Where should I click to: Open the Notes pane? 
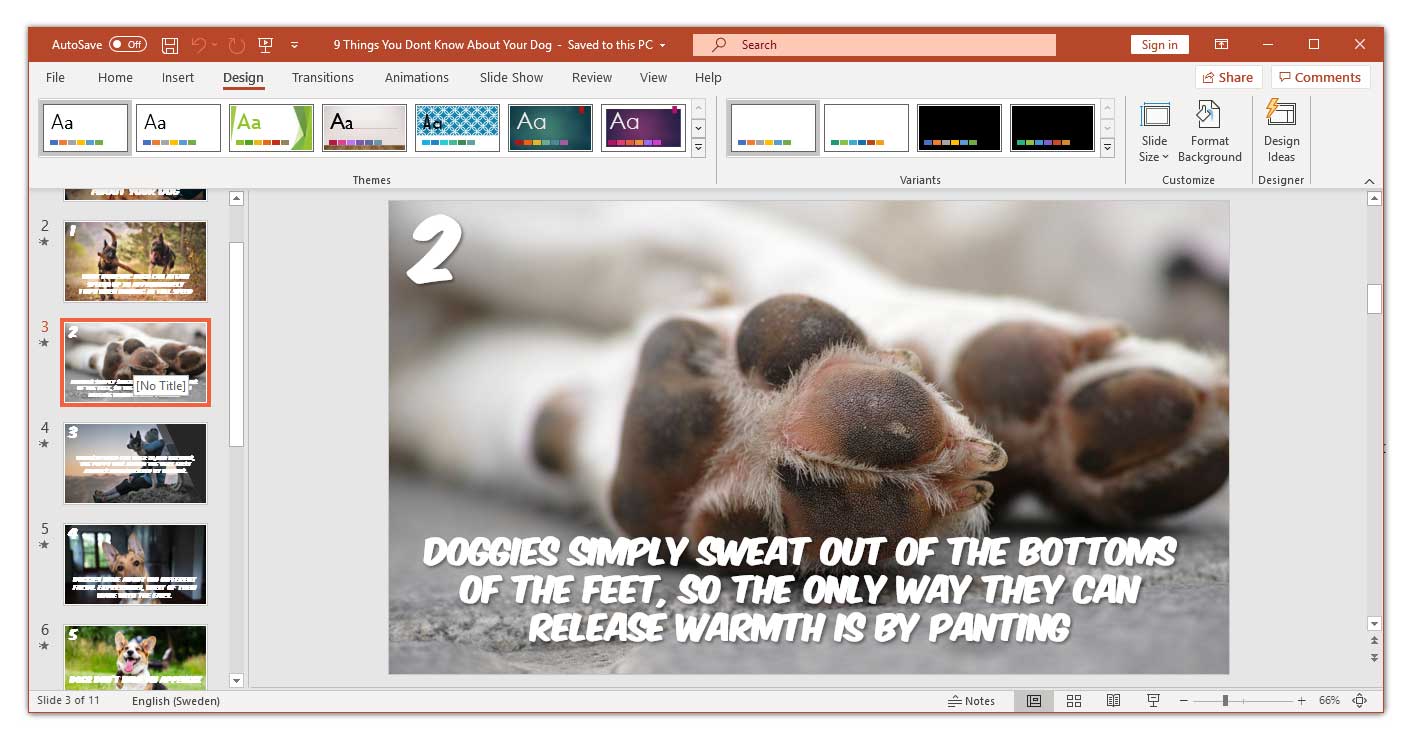(972, 700)
